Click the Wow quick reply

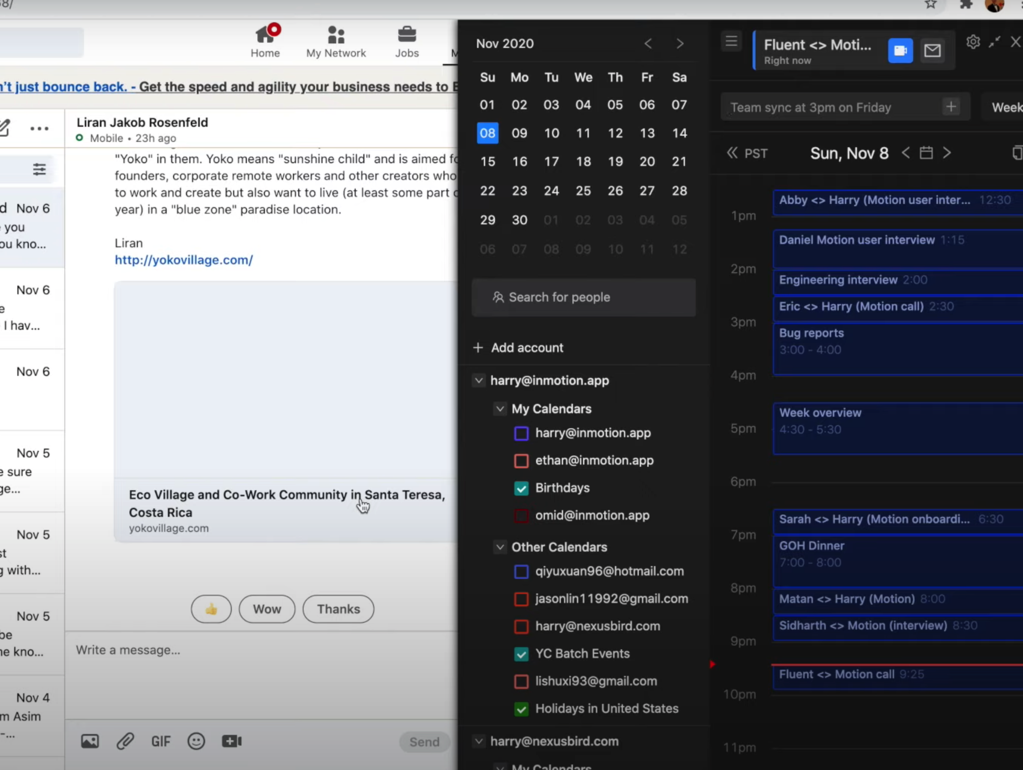267,609
